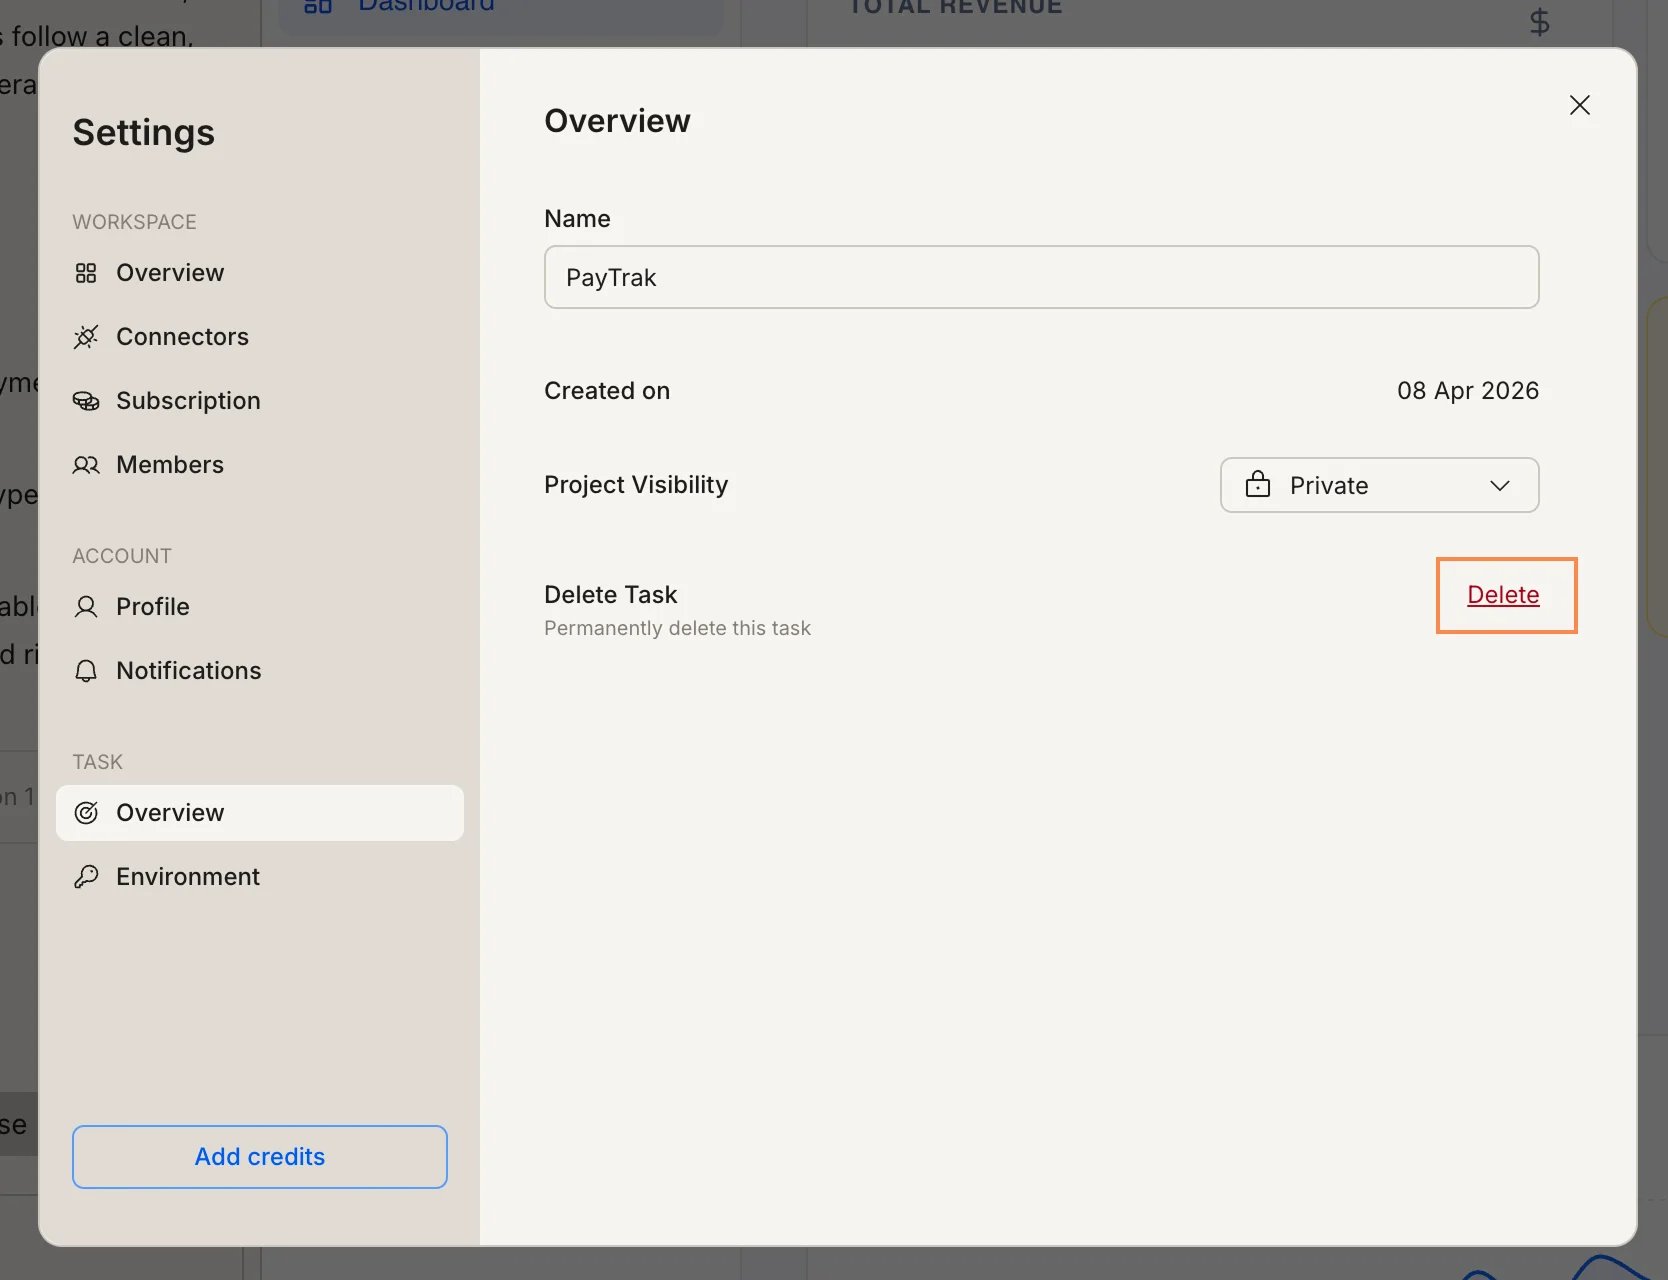Click the Created on date 08 Apr 2026
The width and height of the screenshot is (1668, 1280).
[x=1468, y=391]
